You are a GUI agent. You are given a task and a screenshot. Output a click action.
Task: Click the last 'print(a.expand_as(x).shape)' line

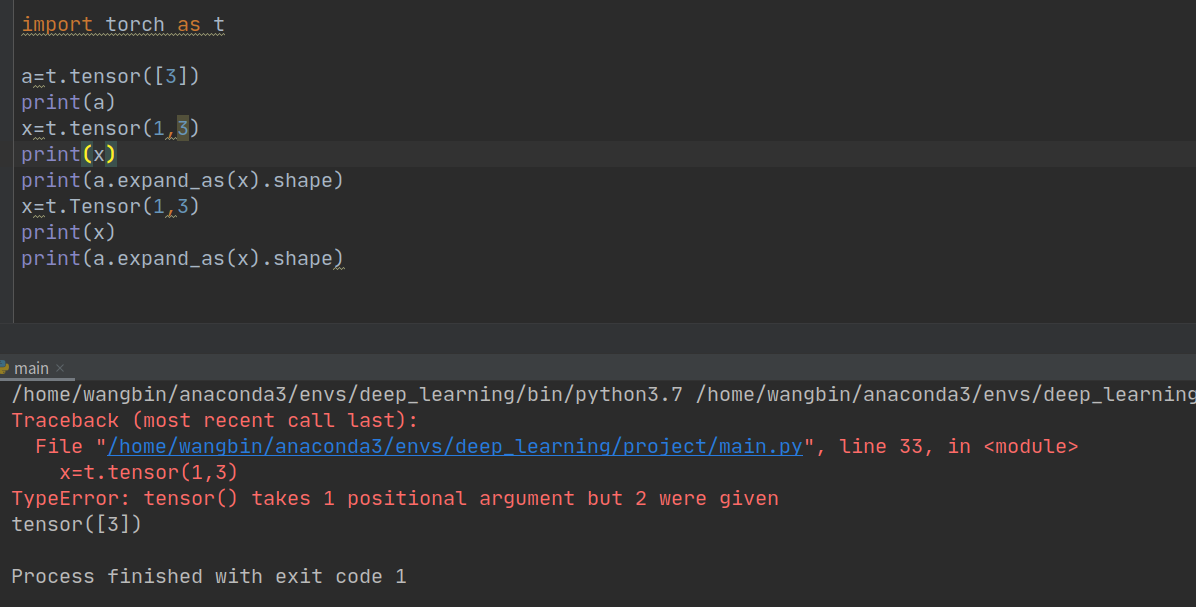182,259
